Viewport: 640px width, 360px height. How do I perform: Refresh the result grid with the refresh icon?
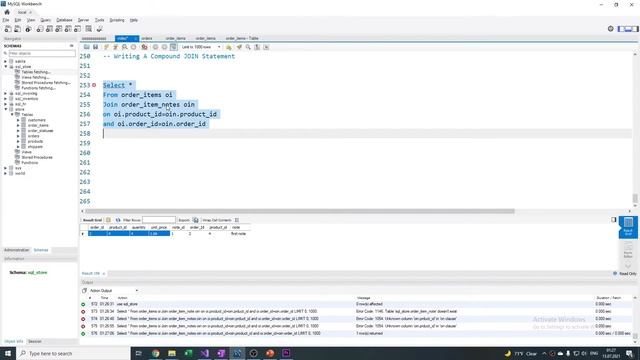coord(118,220)
